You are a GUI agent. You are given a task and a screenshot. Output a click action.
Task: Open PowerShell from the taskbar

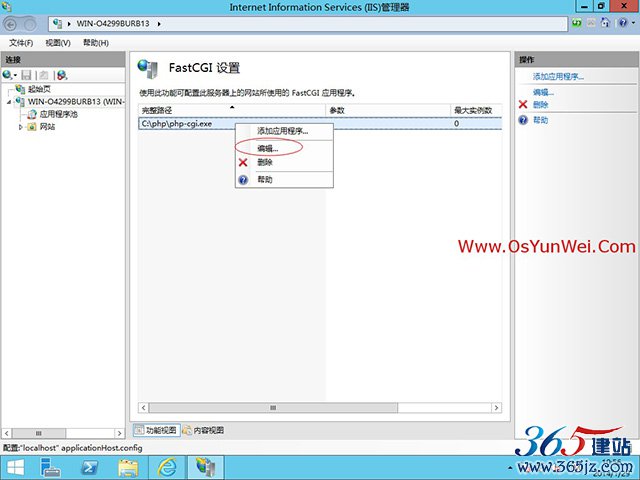[89, 468]
